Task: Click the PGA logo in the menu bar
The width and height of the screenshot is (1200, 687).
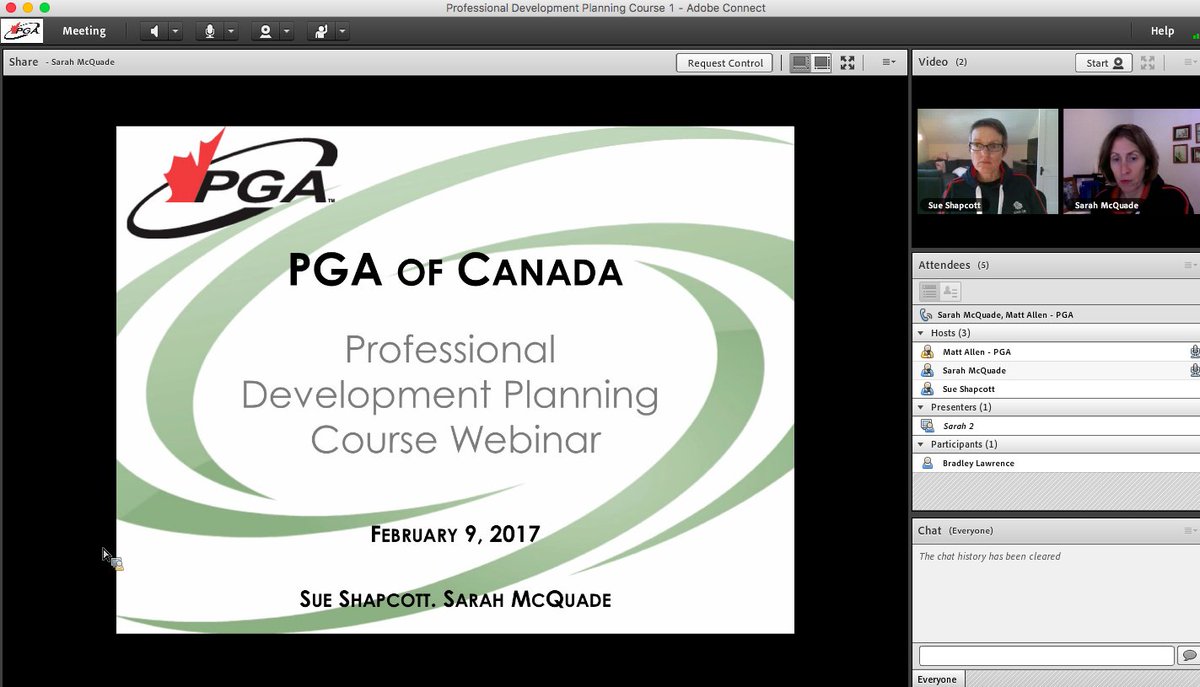Action: pyautogui.click(x=23, y=31)
